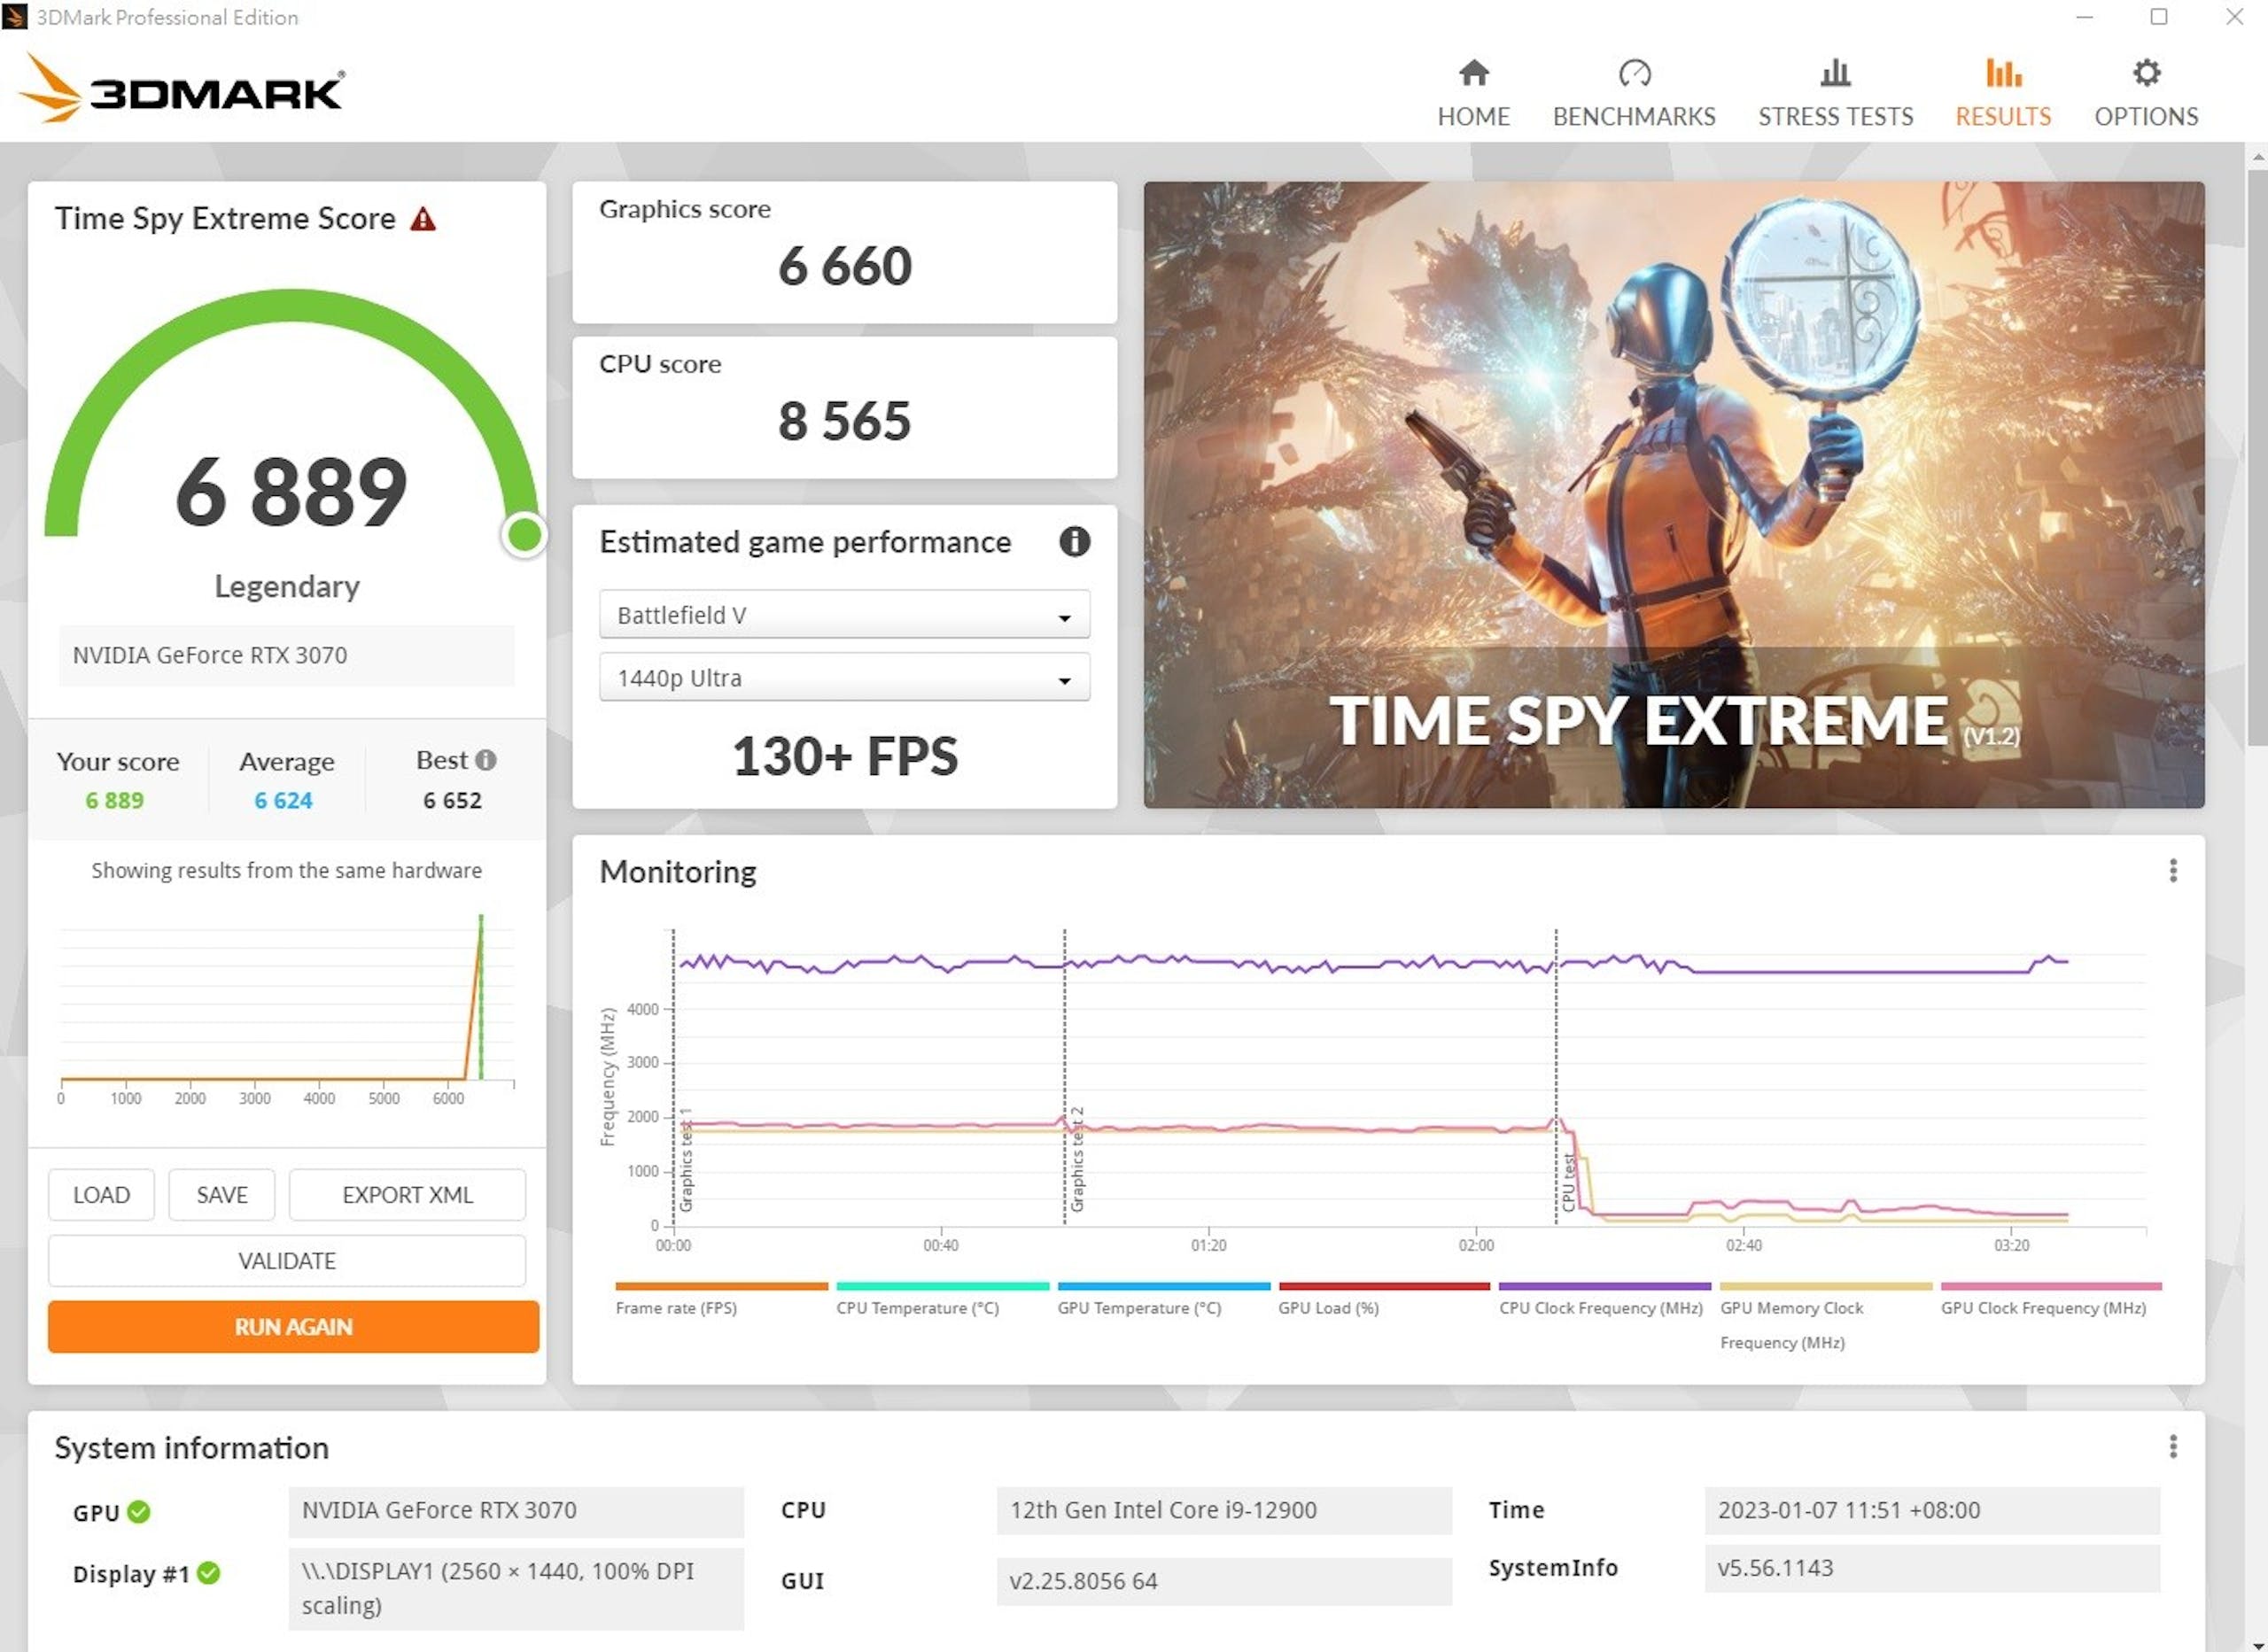The image size is (2268, 1652).
Task: Click the CPU score value 8 565
Action: click(844, 421)
